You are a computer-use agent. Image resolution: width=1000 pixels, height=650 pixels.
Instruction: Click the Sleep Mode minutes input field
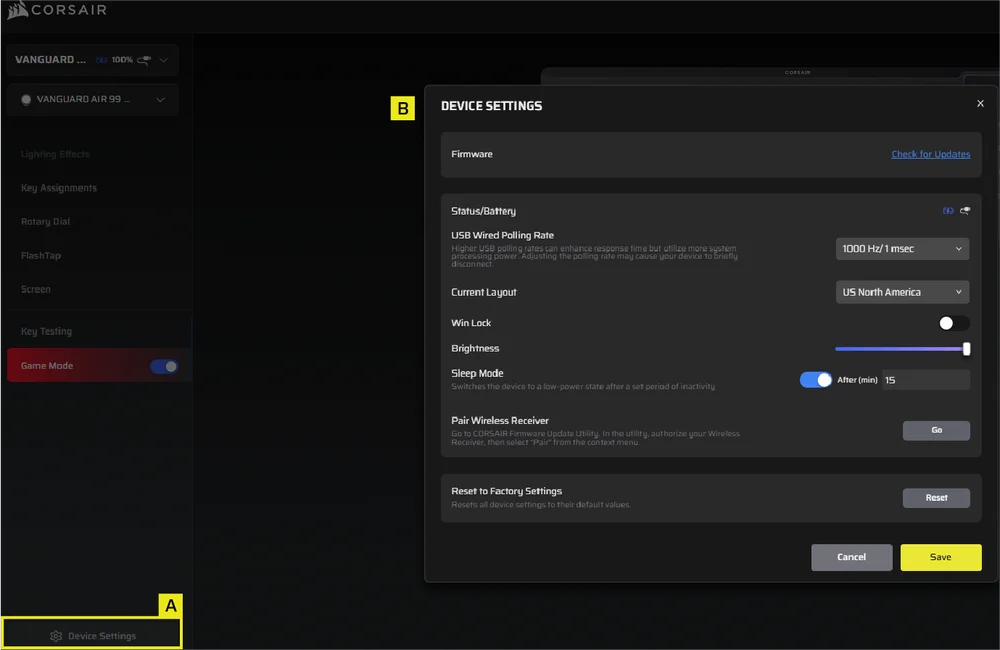pos(924,380)
